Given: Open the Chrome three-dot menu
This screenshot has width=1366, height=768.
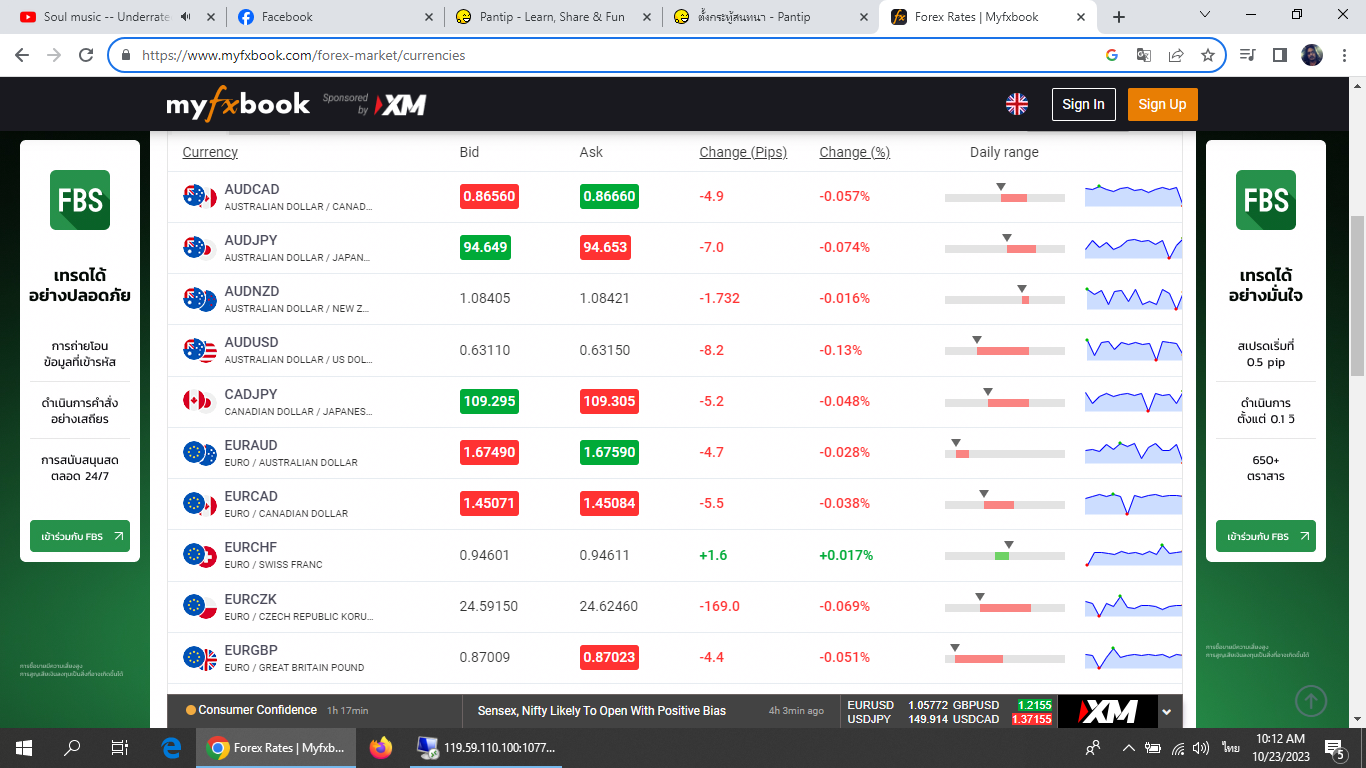Looking at the screenshot, I should coord(1344,55).
